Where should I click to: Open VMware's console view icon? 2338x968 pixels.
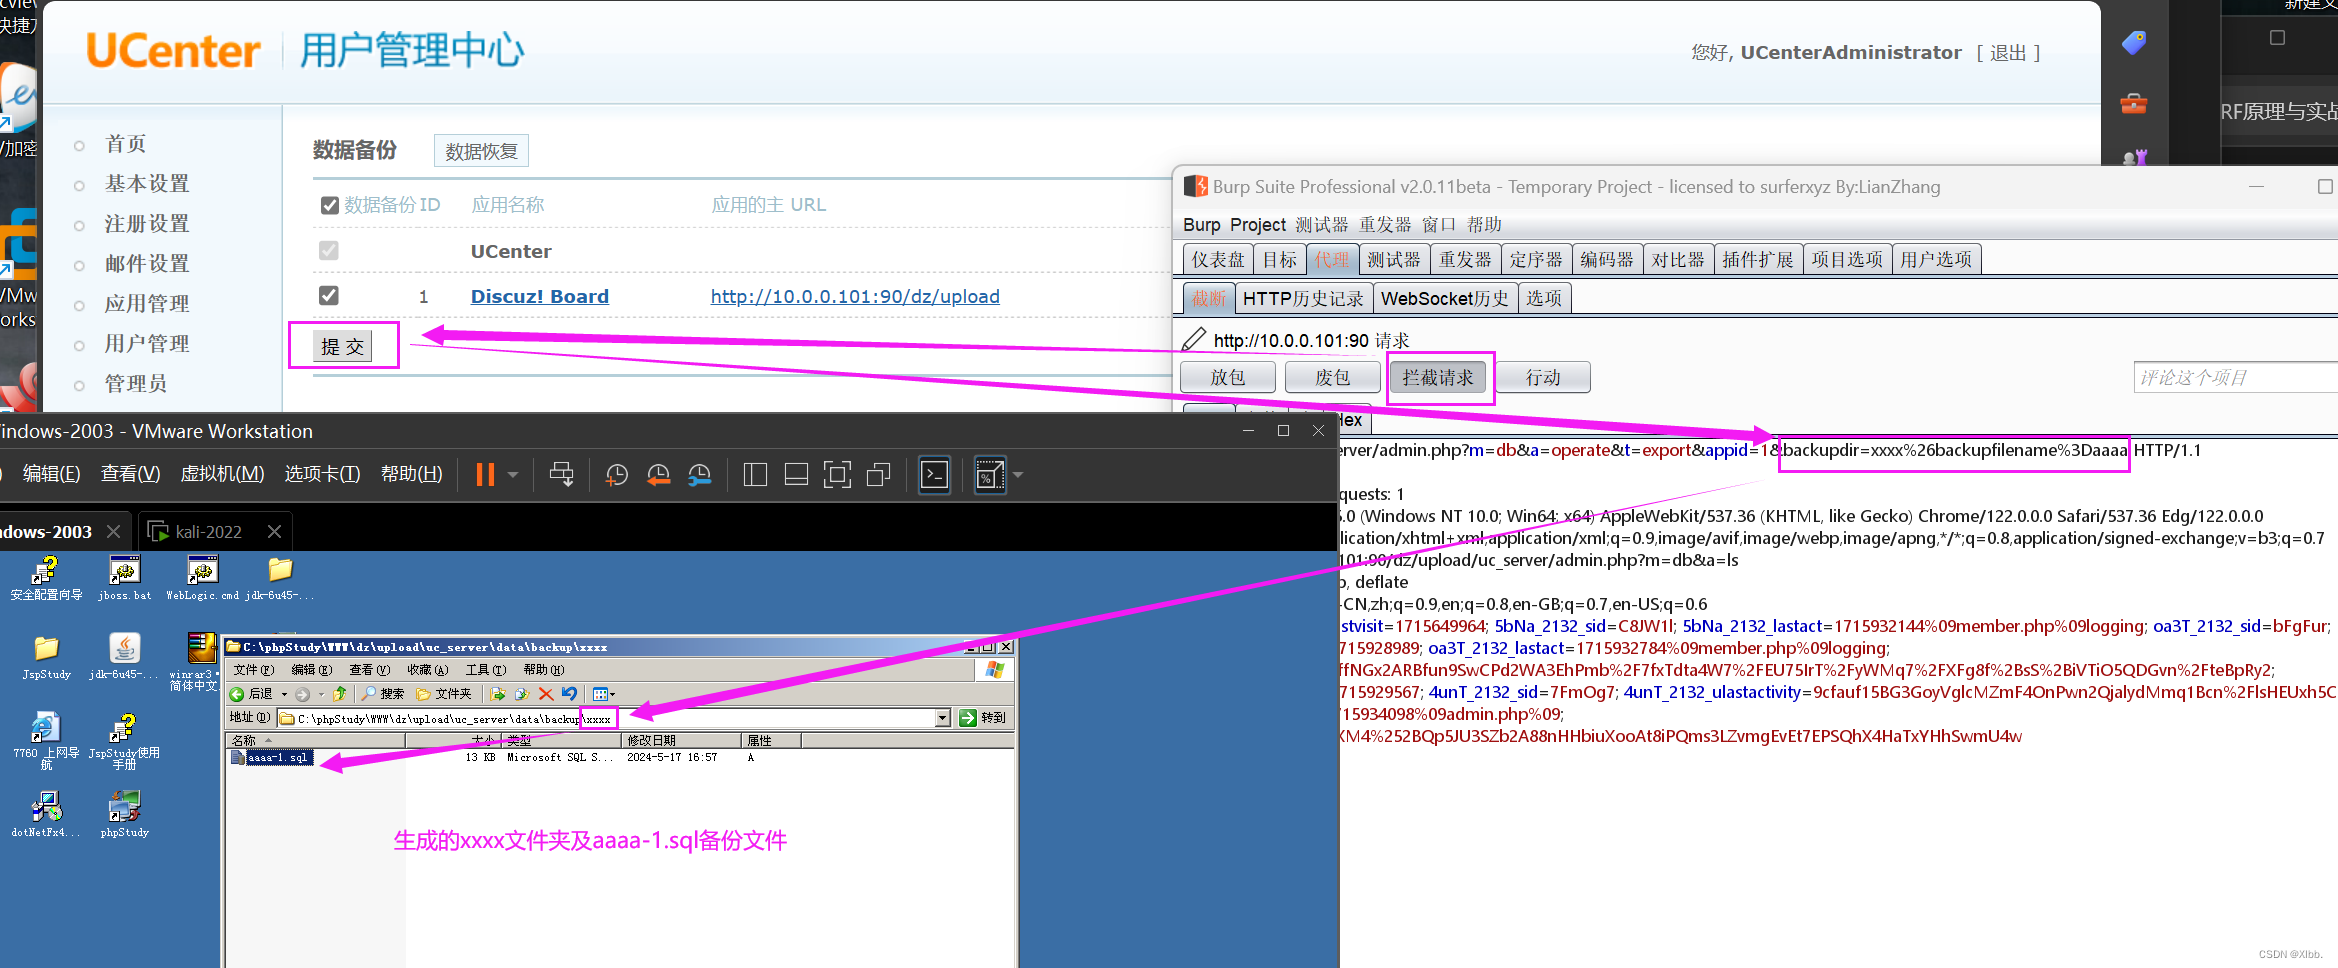(x=934, y=475)
